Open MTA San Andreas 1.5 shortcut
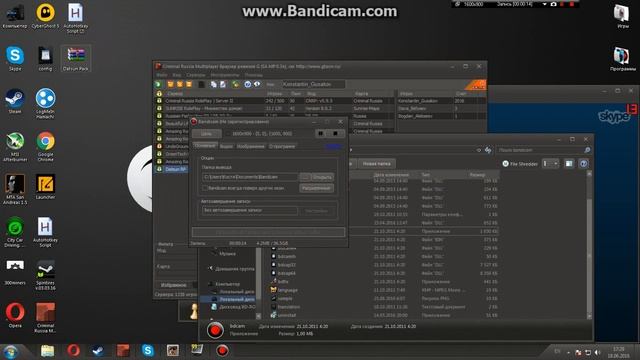 (x=15, y=189)
